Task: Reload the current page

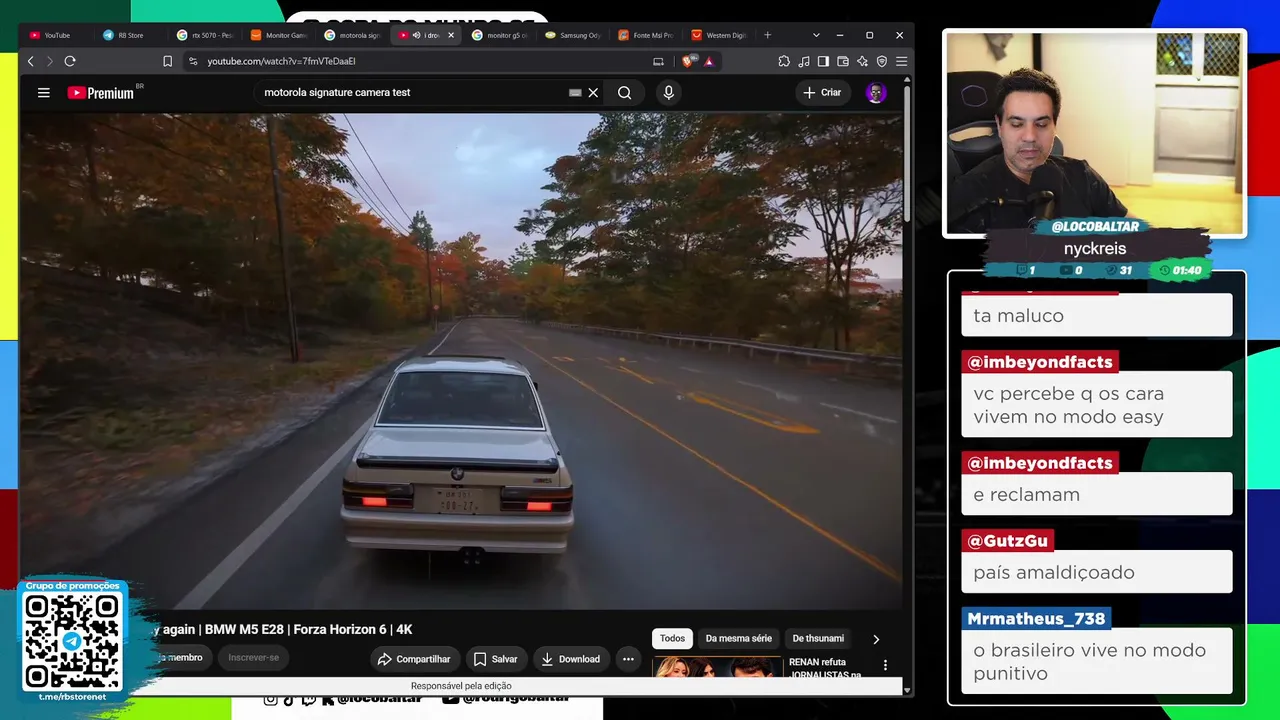Action: (70, 61)
